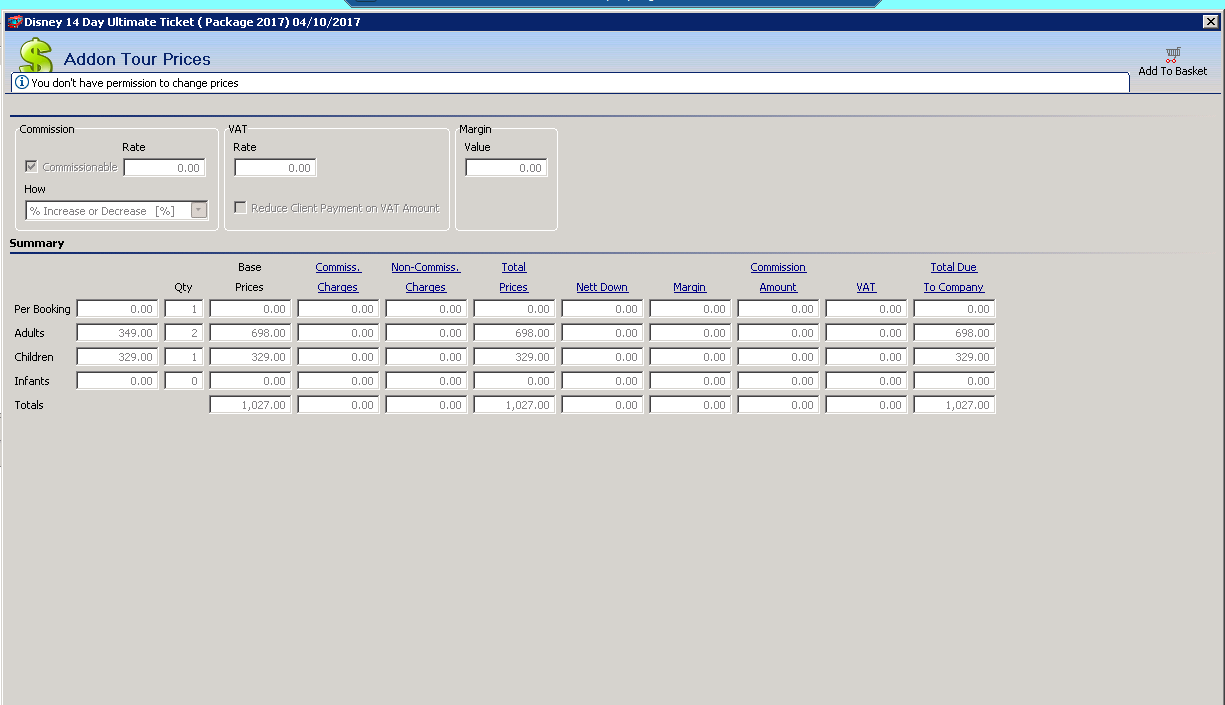Open the Total Due To Company link
The height and width of the screenshot is (705, 1225).
click(954, 277)
